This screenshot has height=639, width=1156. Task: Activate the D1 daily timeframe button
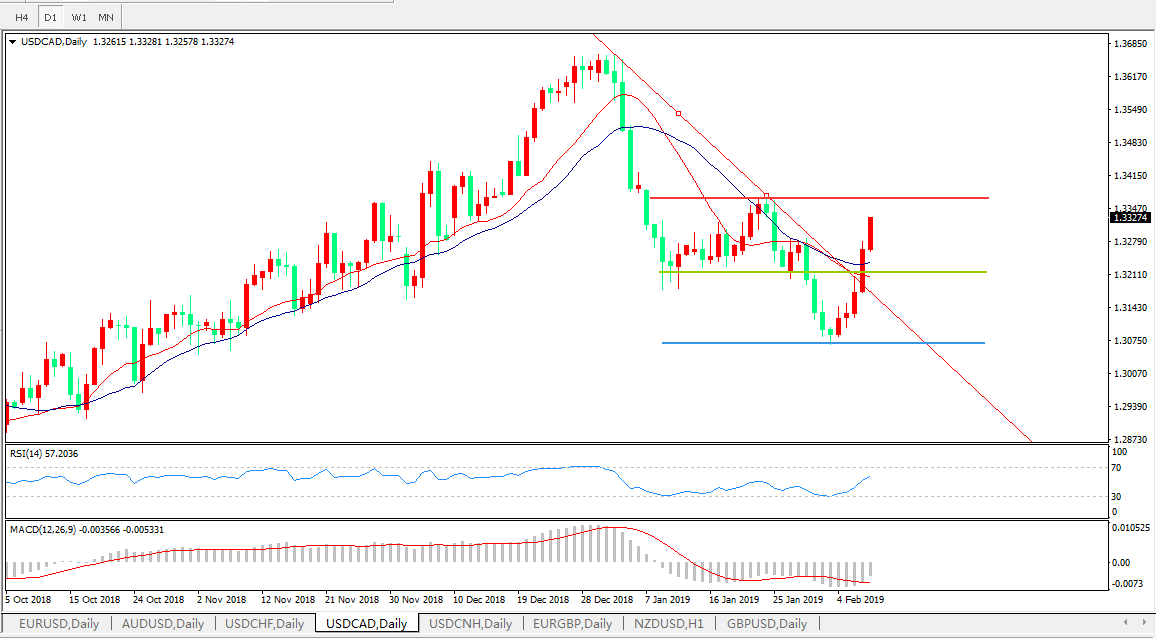[50, 17]
